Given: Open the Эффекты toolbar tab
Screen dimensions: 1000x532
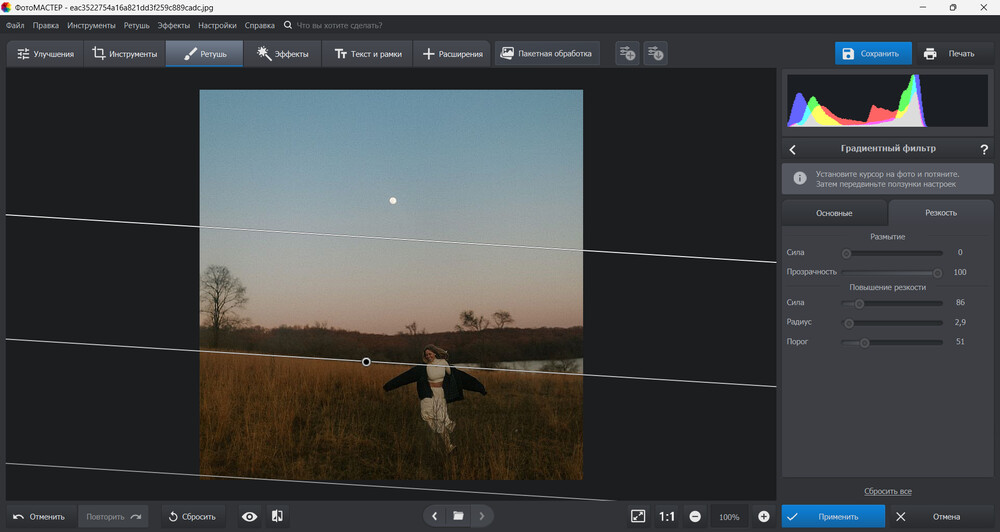Looking at the screenshot, I should click(283, 53).
